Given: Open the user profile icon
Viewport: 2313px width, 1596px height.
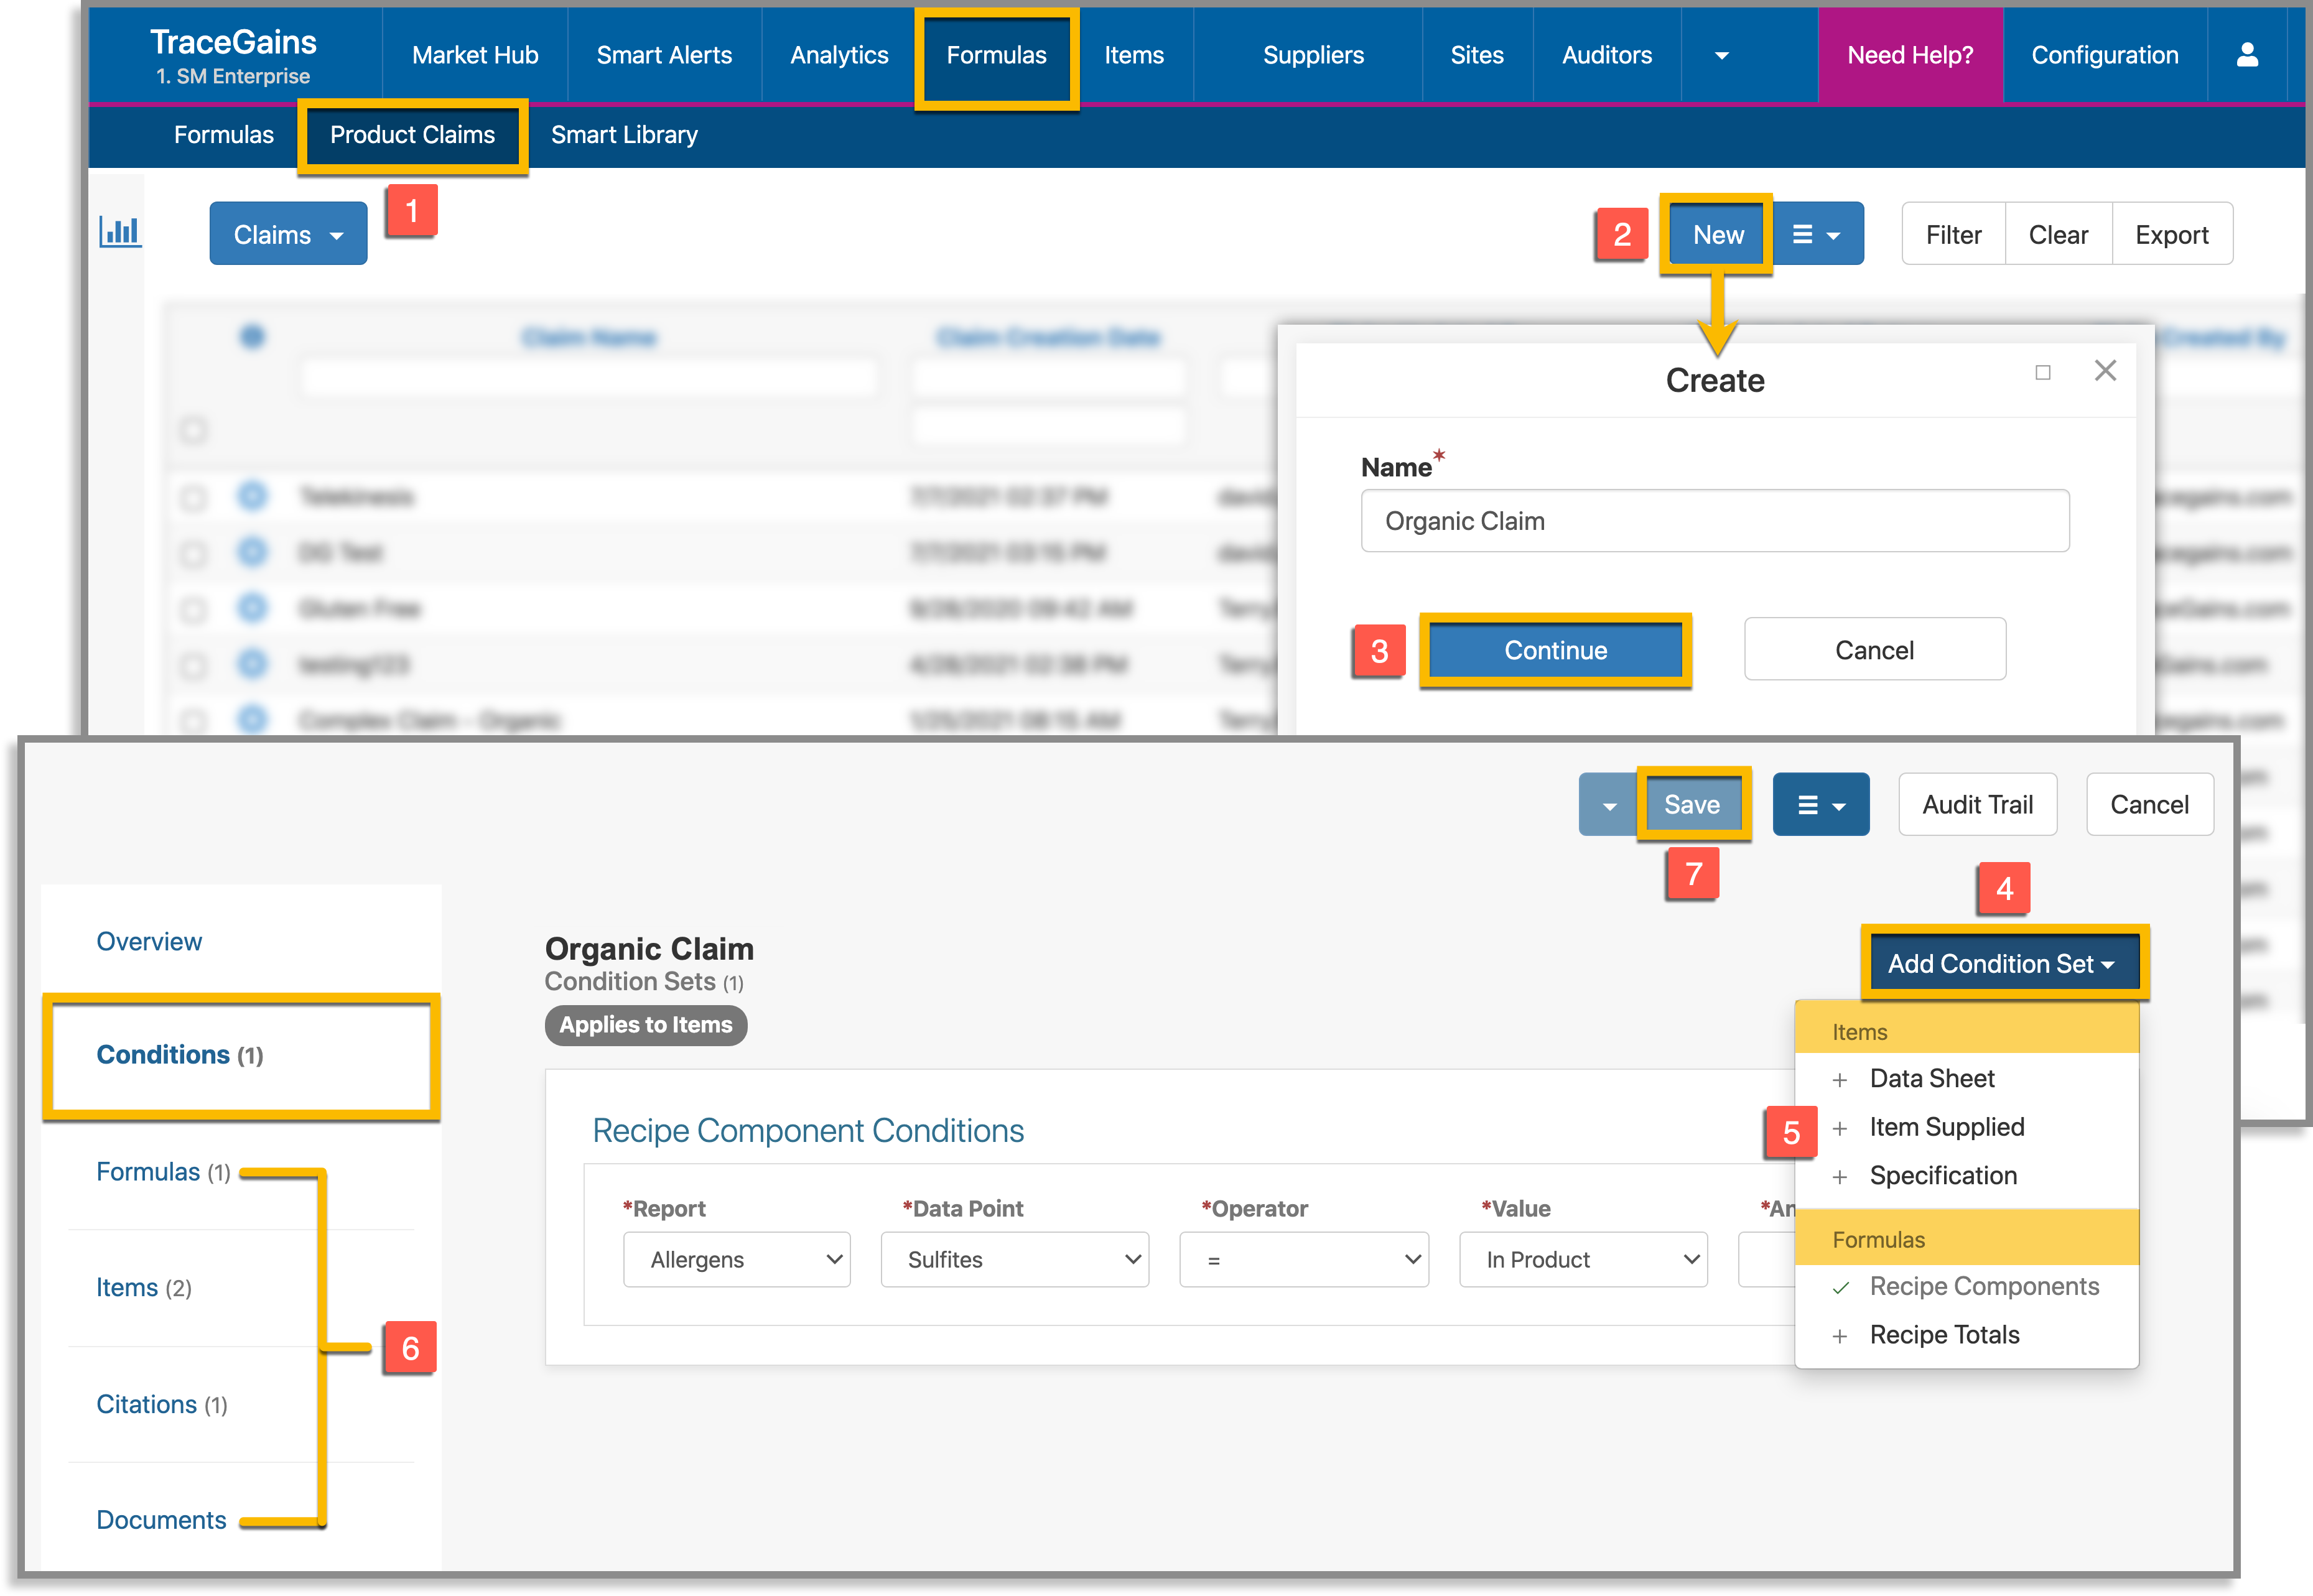Looking at the screenshot, I should (2247, 55).
